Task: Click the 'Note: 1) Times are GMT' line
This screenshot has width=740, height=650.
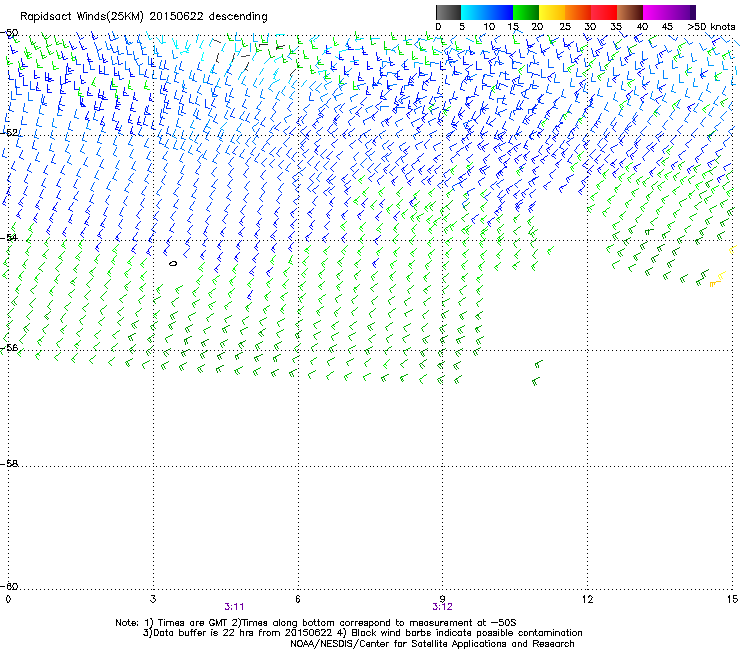Action: [x=316, y=623]
